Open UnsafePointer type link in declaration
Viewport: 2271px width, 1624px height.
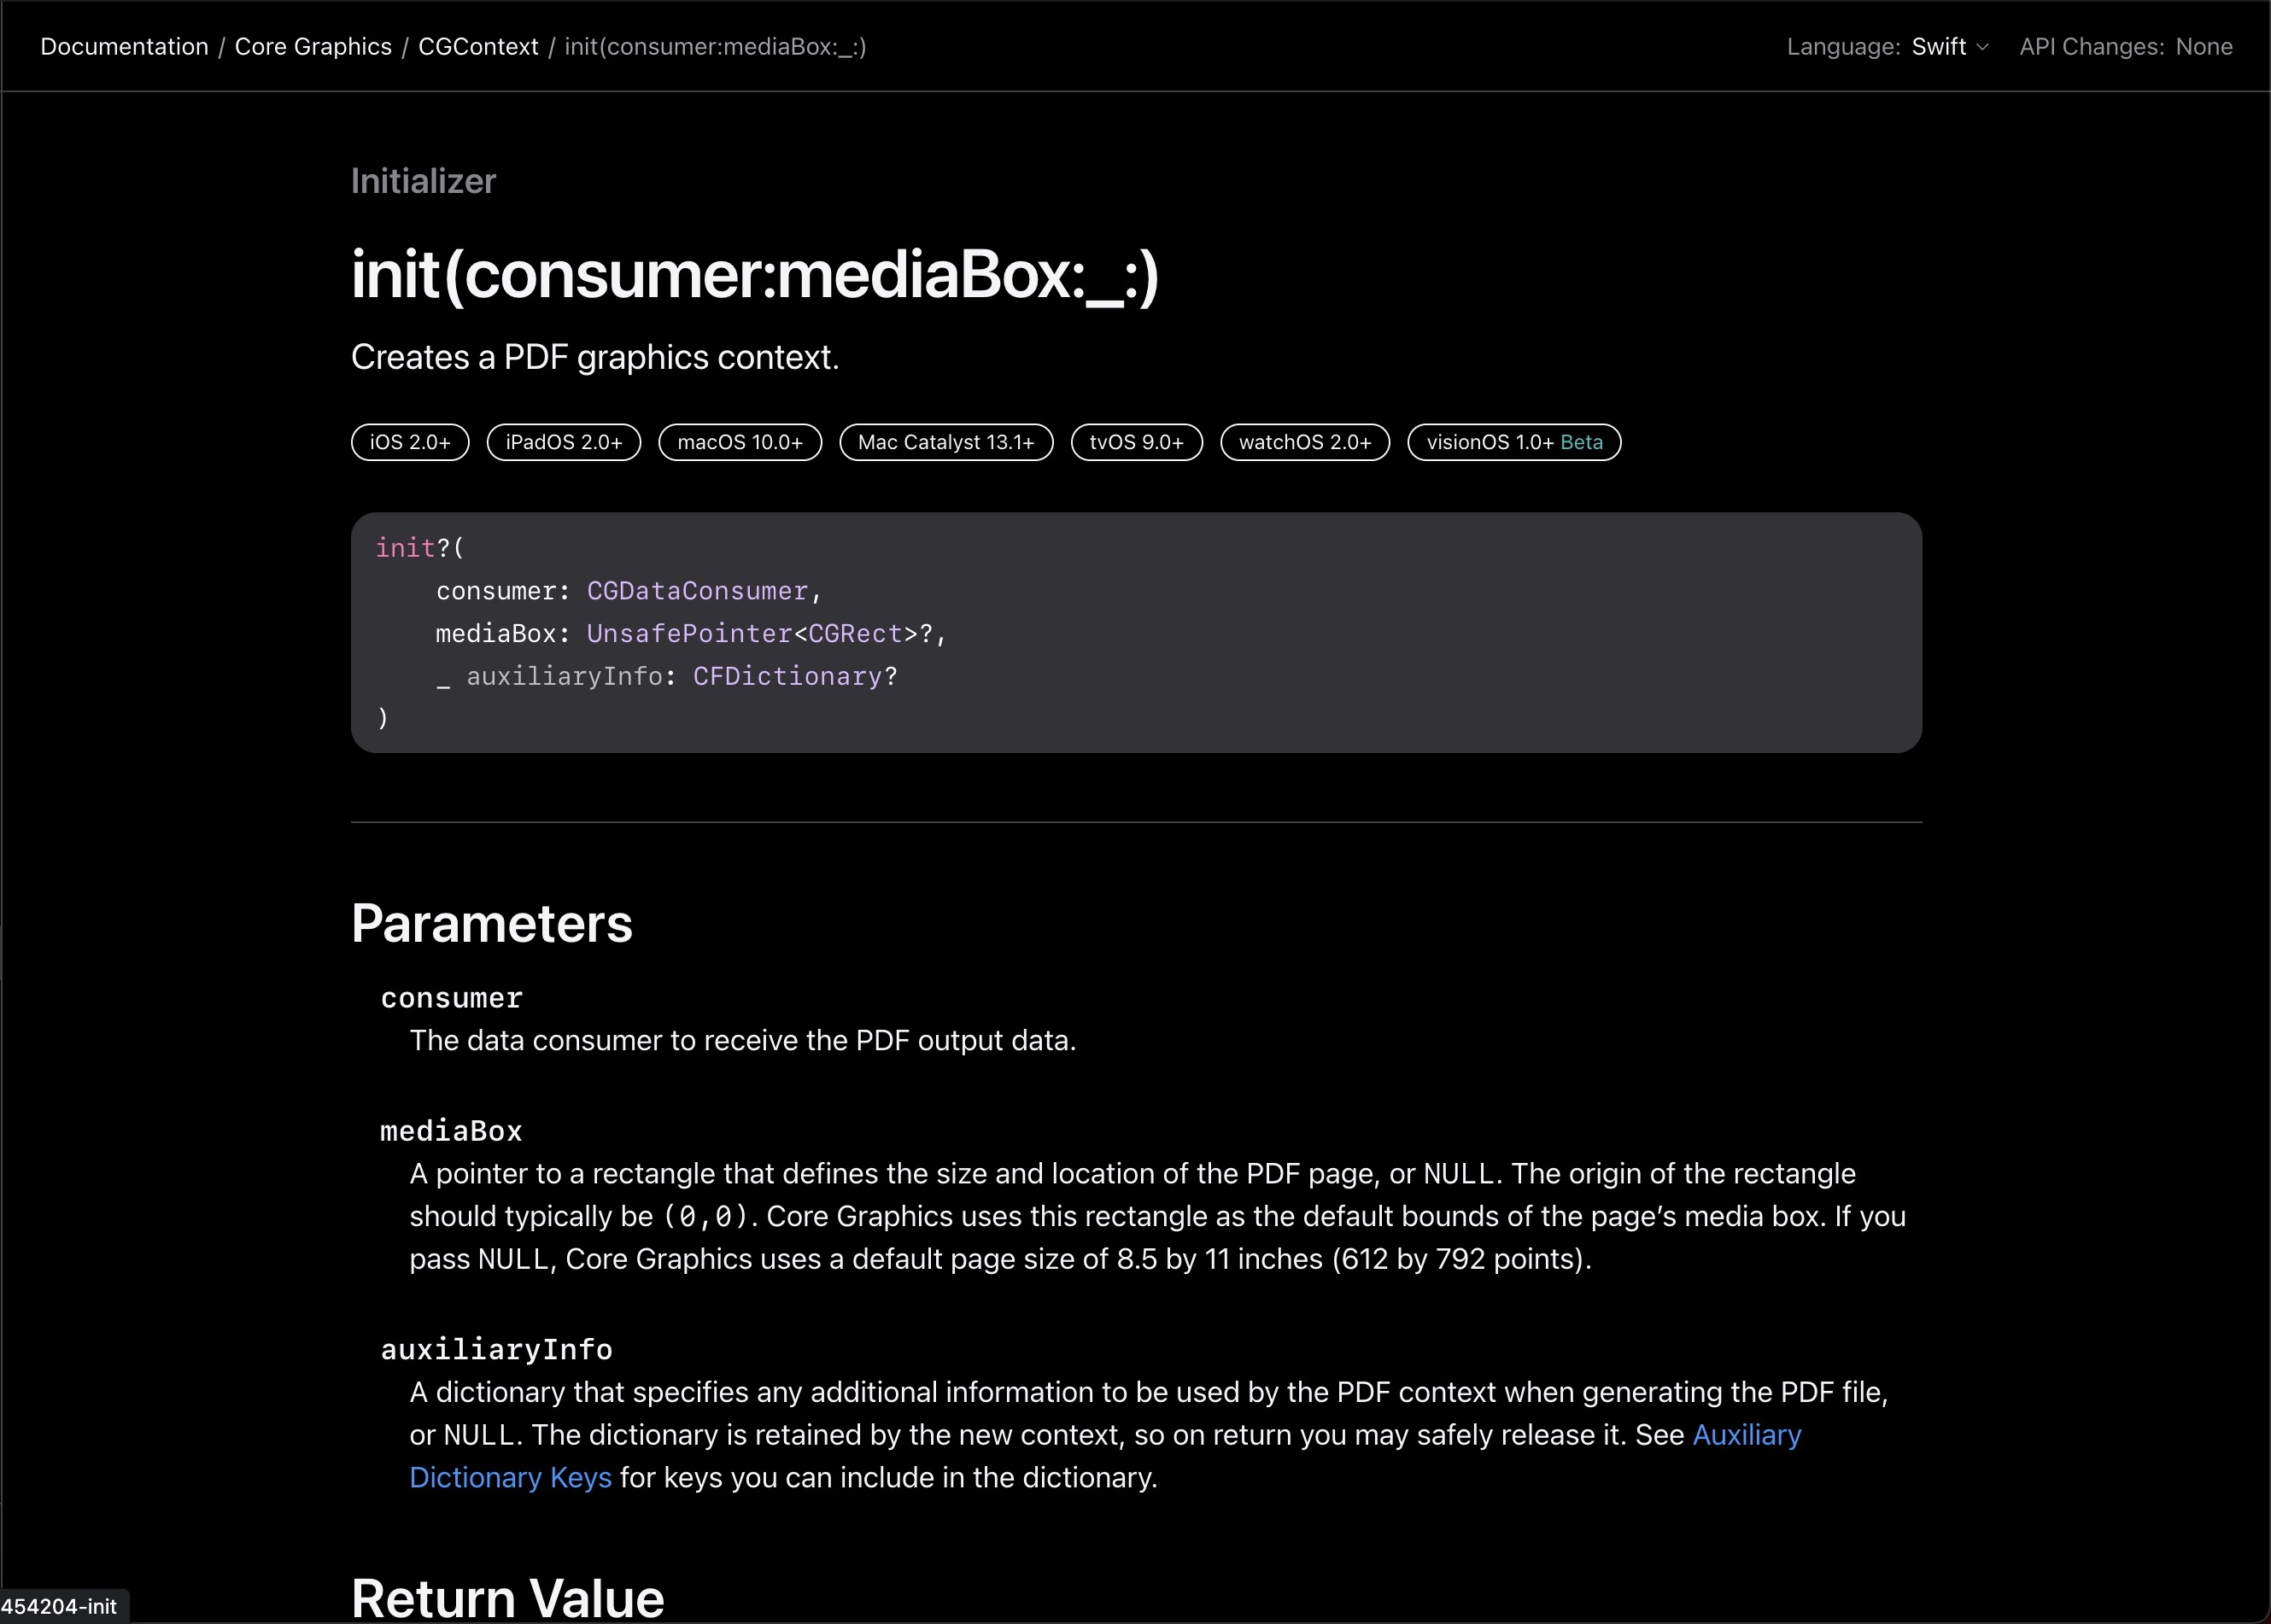689,633
